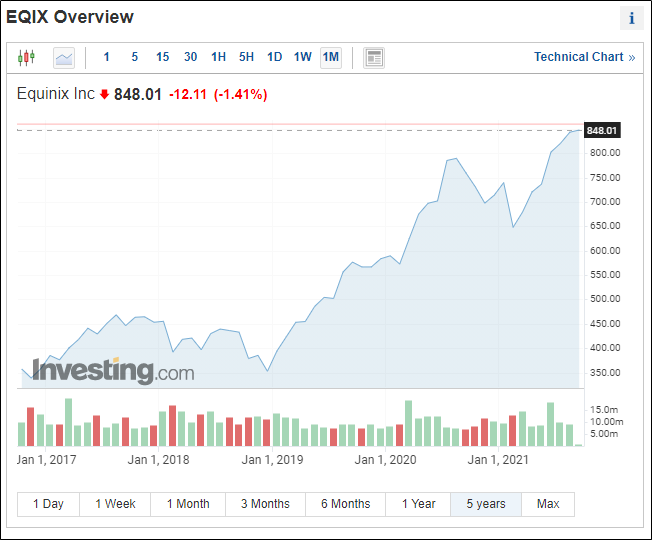Click the 350.00 price axis label
652x540 pixels.
(x=605, y=372)
